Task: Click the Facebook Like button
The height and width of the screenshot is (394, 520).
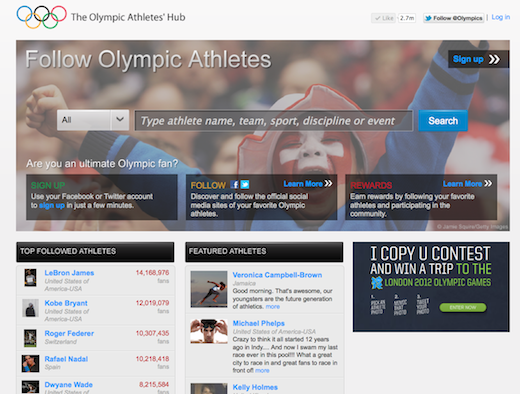Action: pos(384,18)
